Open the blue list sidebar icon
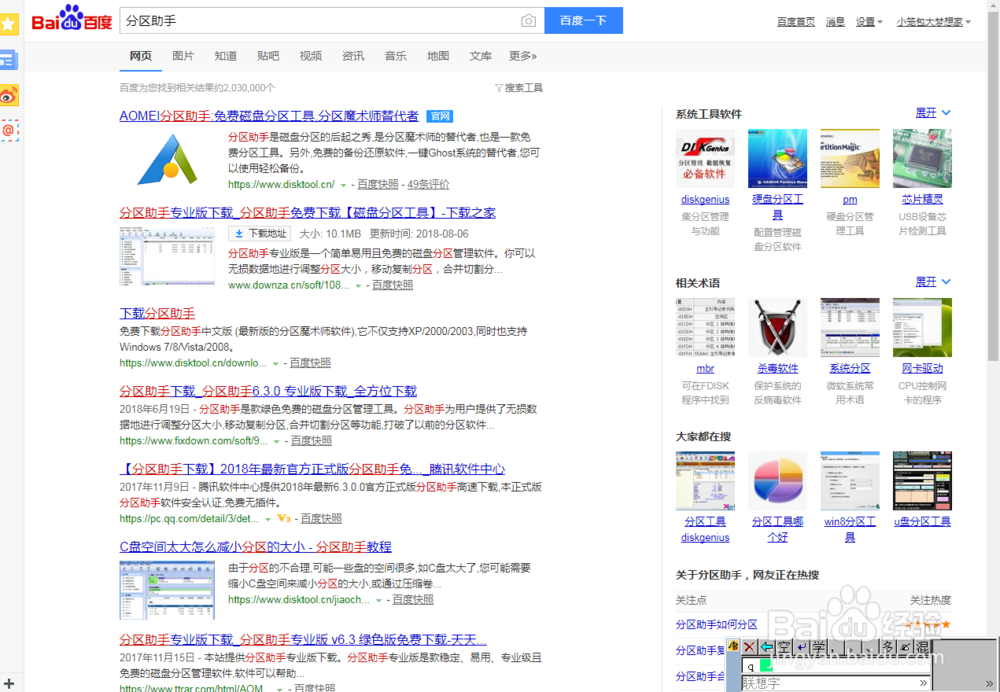1000x692 pixels. coord(9,60)
